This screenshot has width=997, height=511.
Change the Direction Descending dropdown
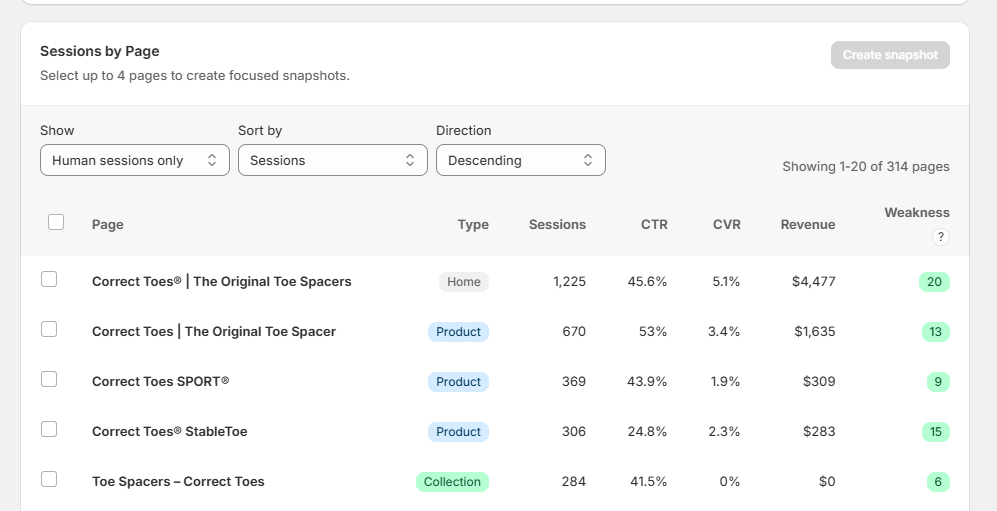(x=521, y=160)
